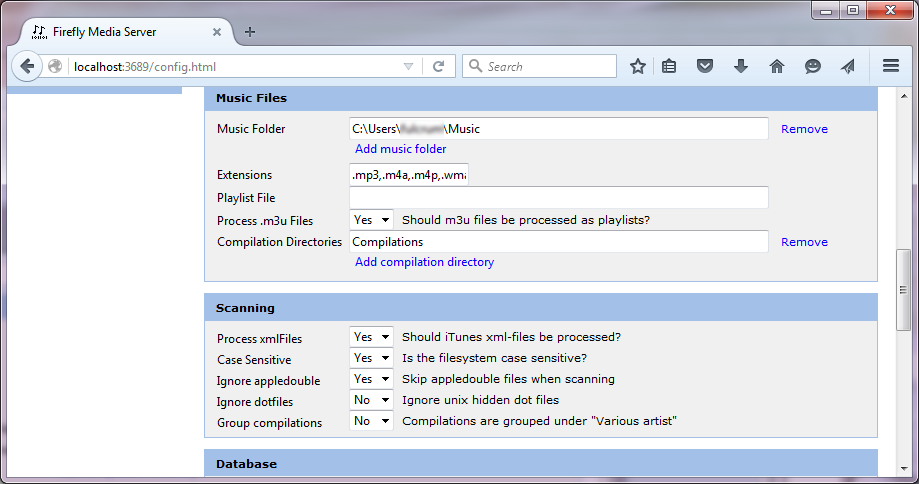Screen dimensions: 919x484
Task: Change the Group compilations dropdown
Action: tap(371, 422)
